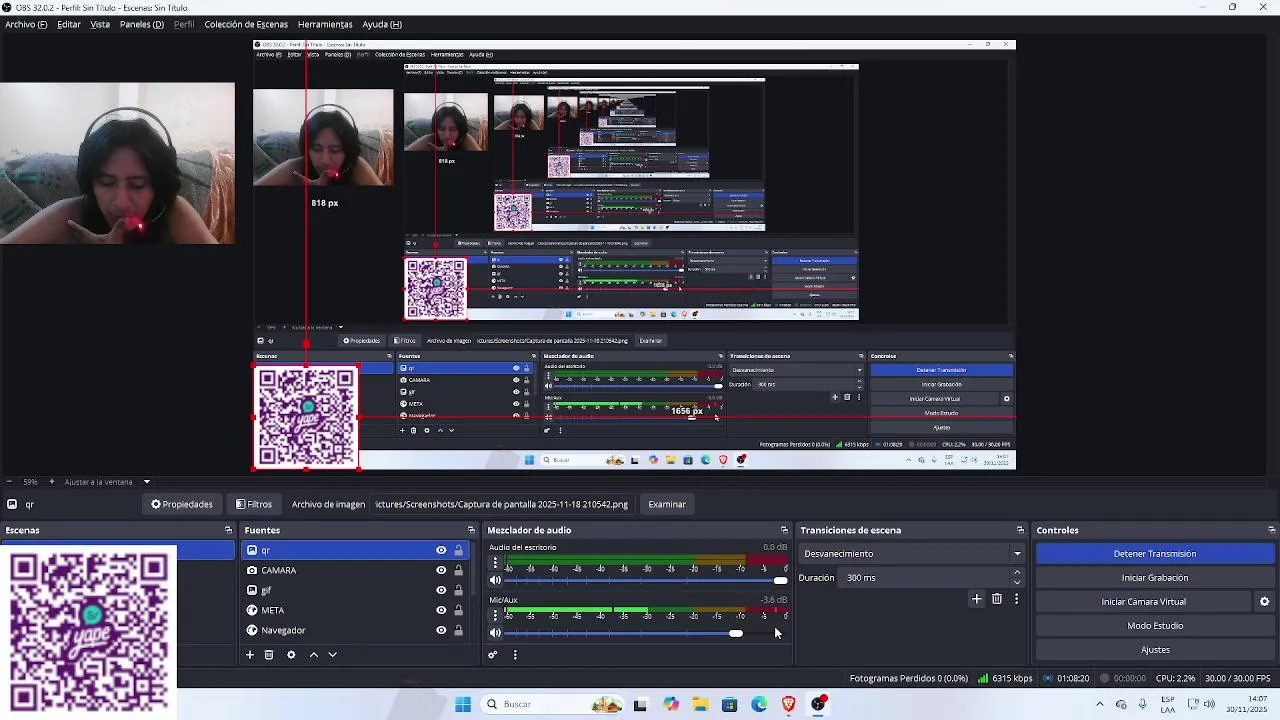Open the Mic/Aux three-dot options

point(495,615)
